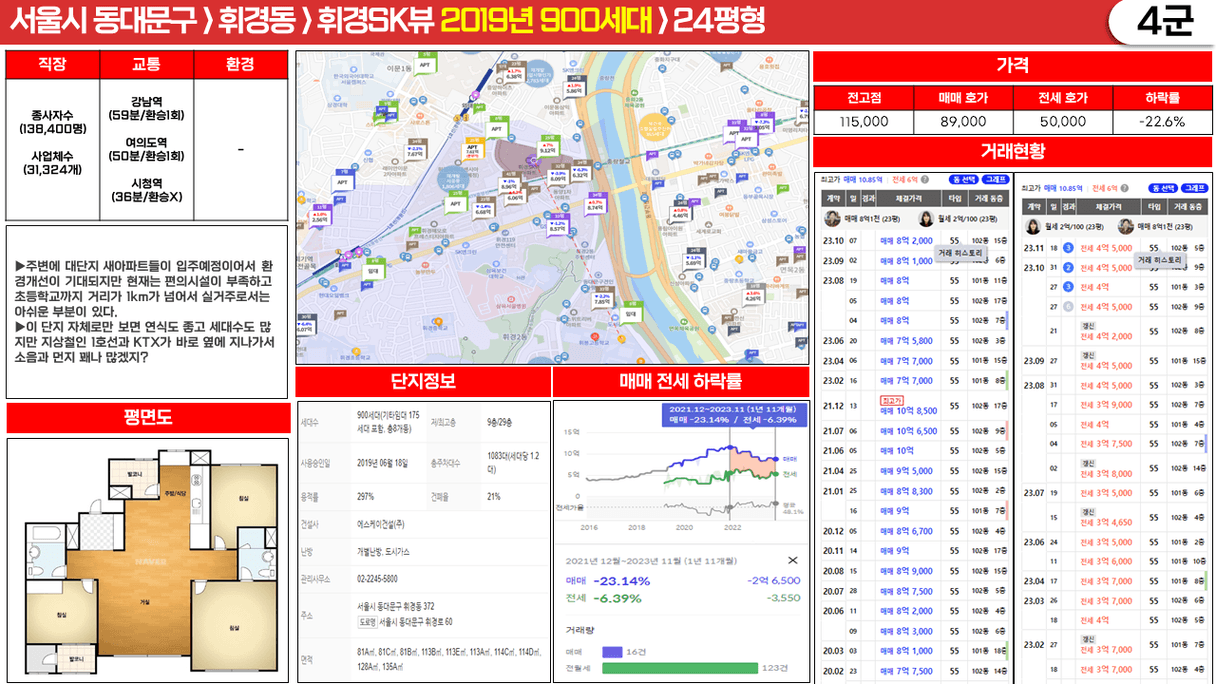
Task: Click the -22.6% 하락률 value
Action: pos(1162,121)
